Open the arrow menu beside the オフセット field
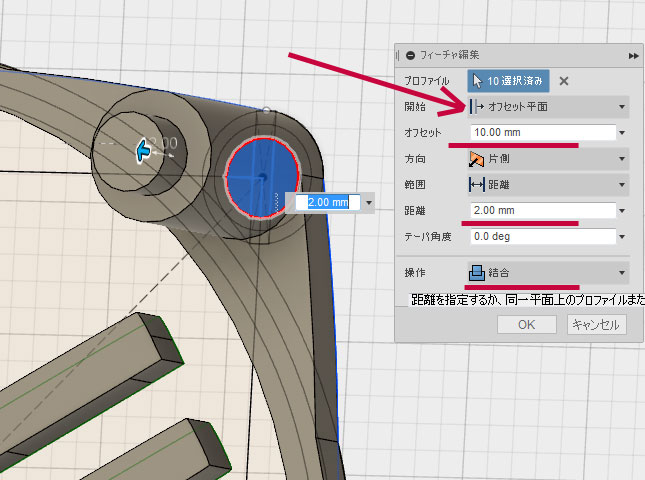Image resolution: width=645 pixels, height=480 pixels. [x=622, y=133]
